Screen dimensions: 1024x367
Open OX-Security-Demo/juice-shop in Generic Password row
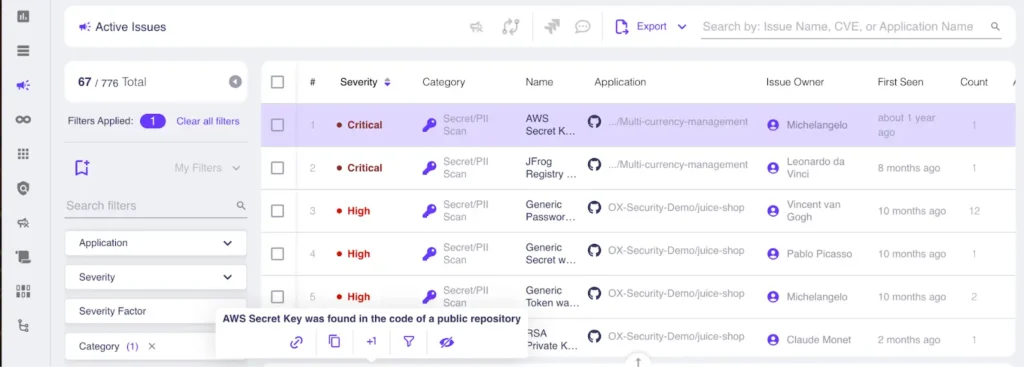tap(676, 208)
